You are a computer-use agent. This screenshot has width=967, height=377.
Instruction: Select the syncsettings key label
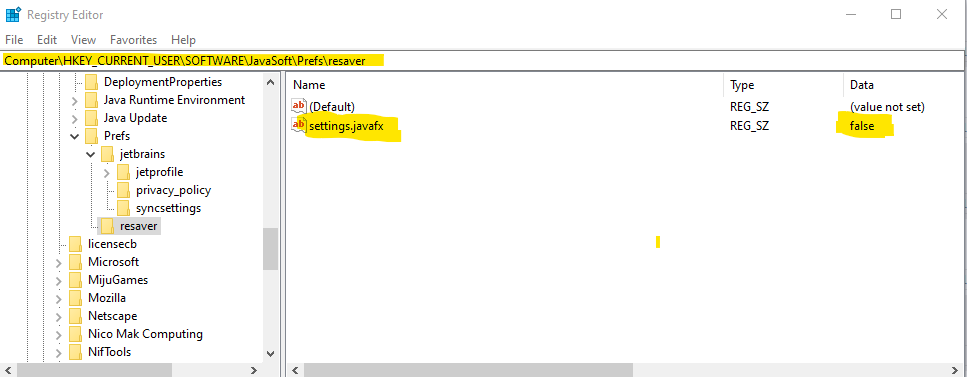pos(168,208)
